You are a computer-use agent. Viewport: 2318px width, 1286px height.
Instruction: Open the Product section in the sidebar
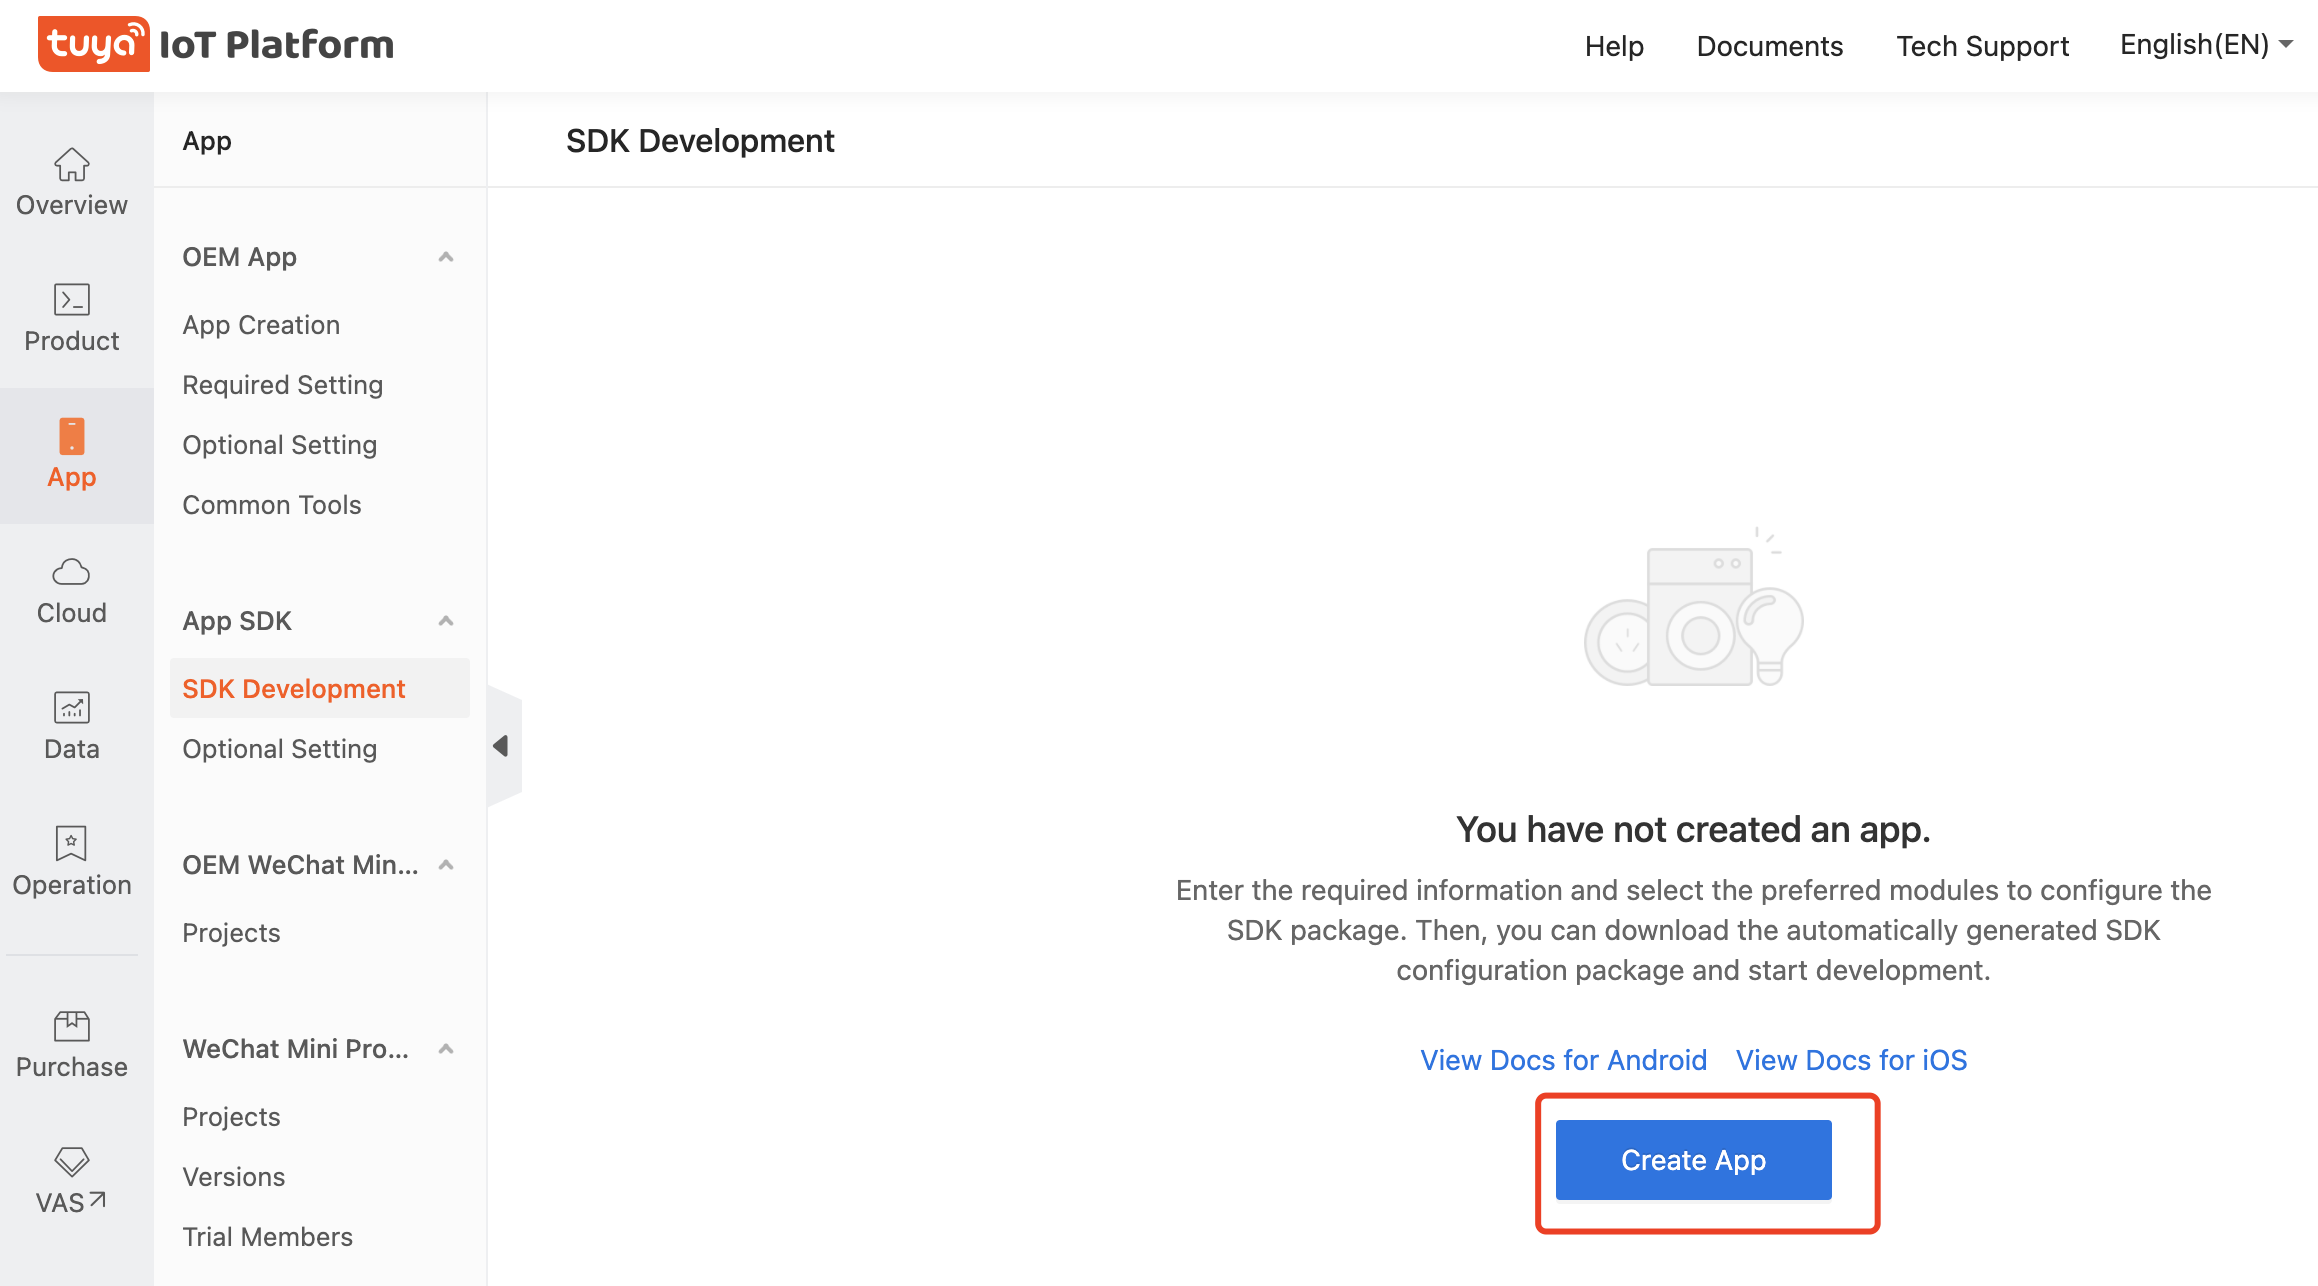coord(71,318)
